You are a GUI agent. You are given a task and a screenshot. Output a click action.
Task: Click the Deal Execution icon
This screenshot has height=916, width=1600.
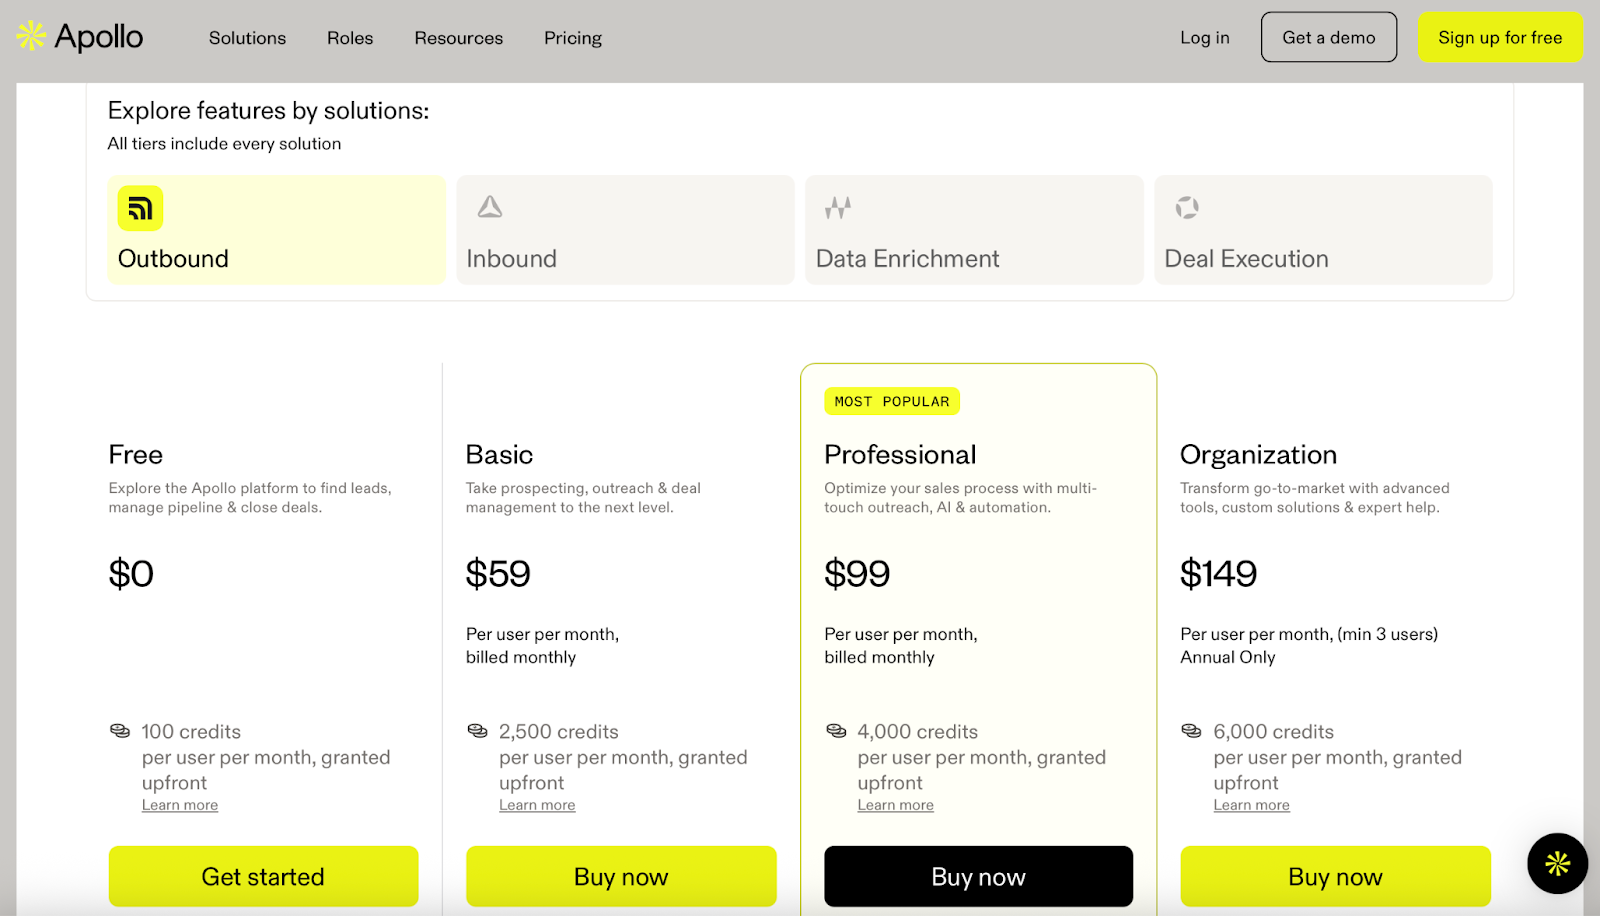point(1188,208)
